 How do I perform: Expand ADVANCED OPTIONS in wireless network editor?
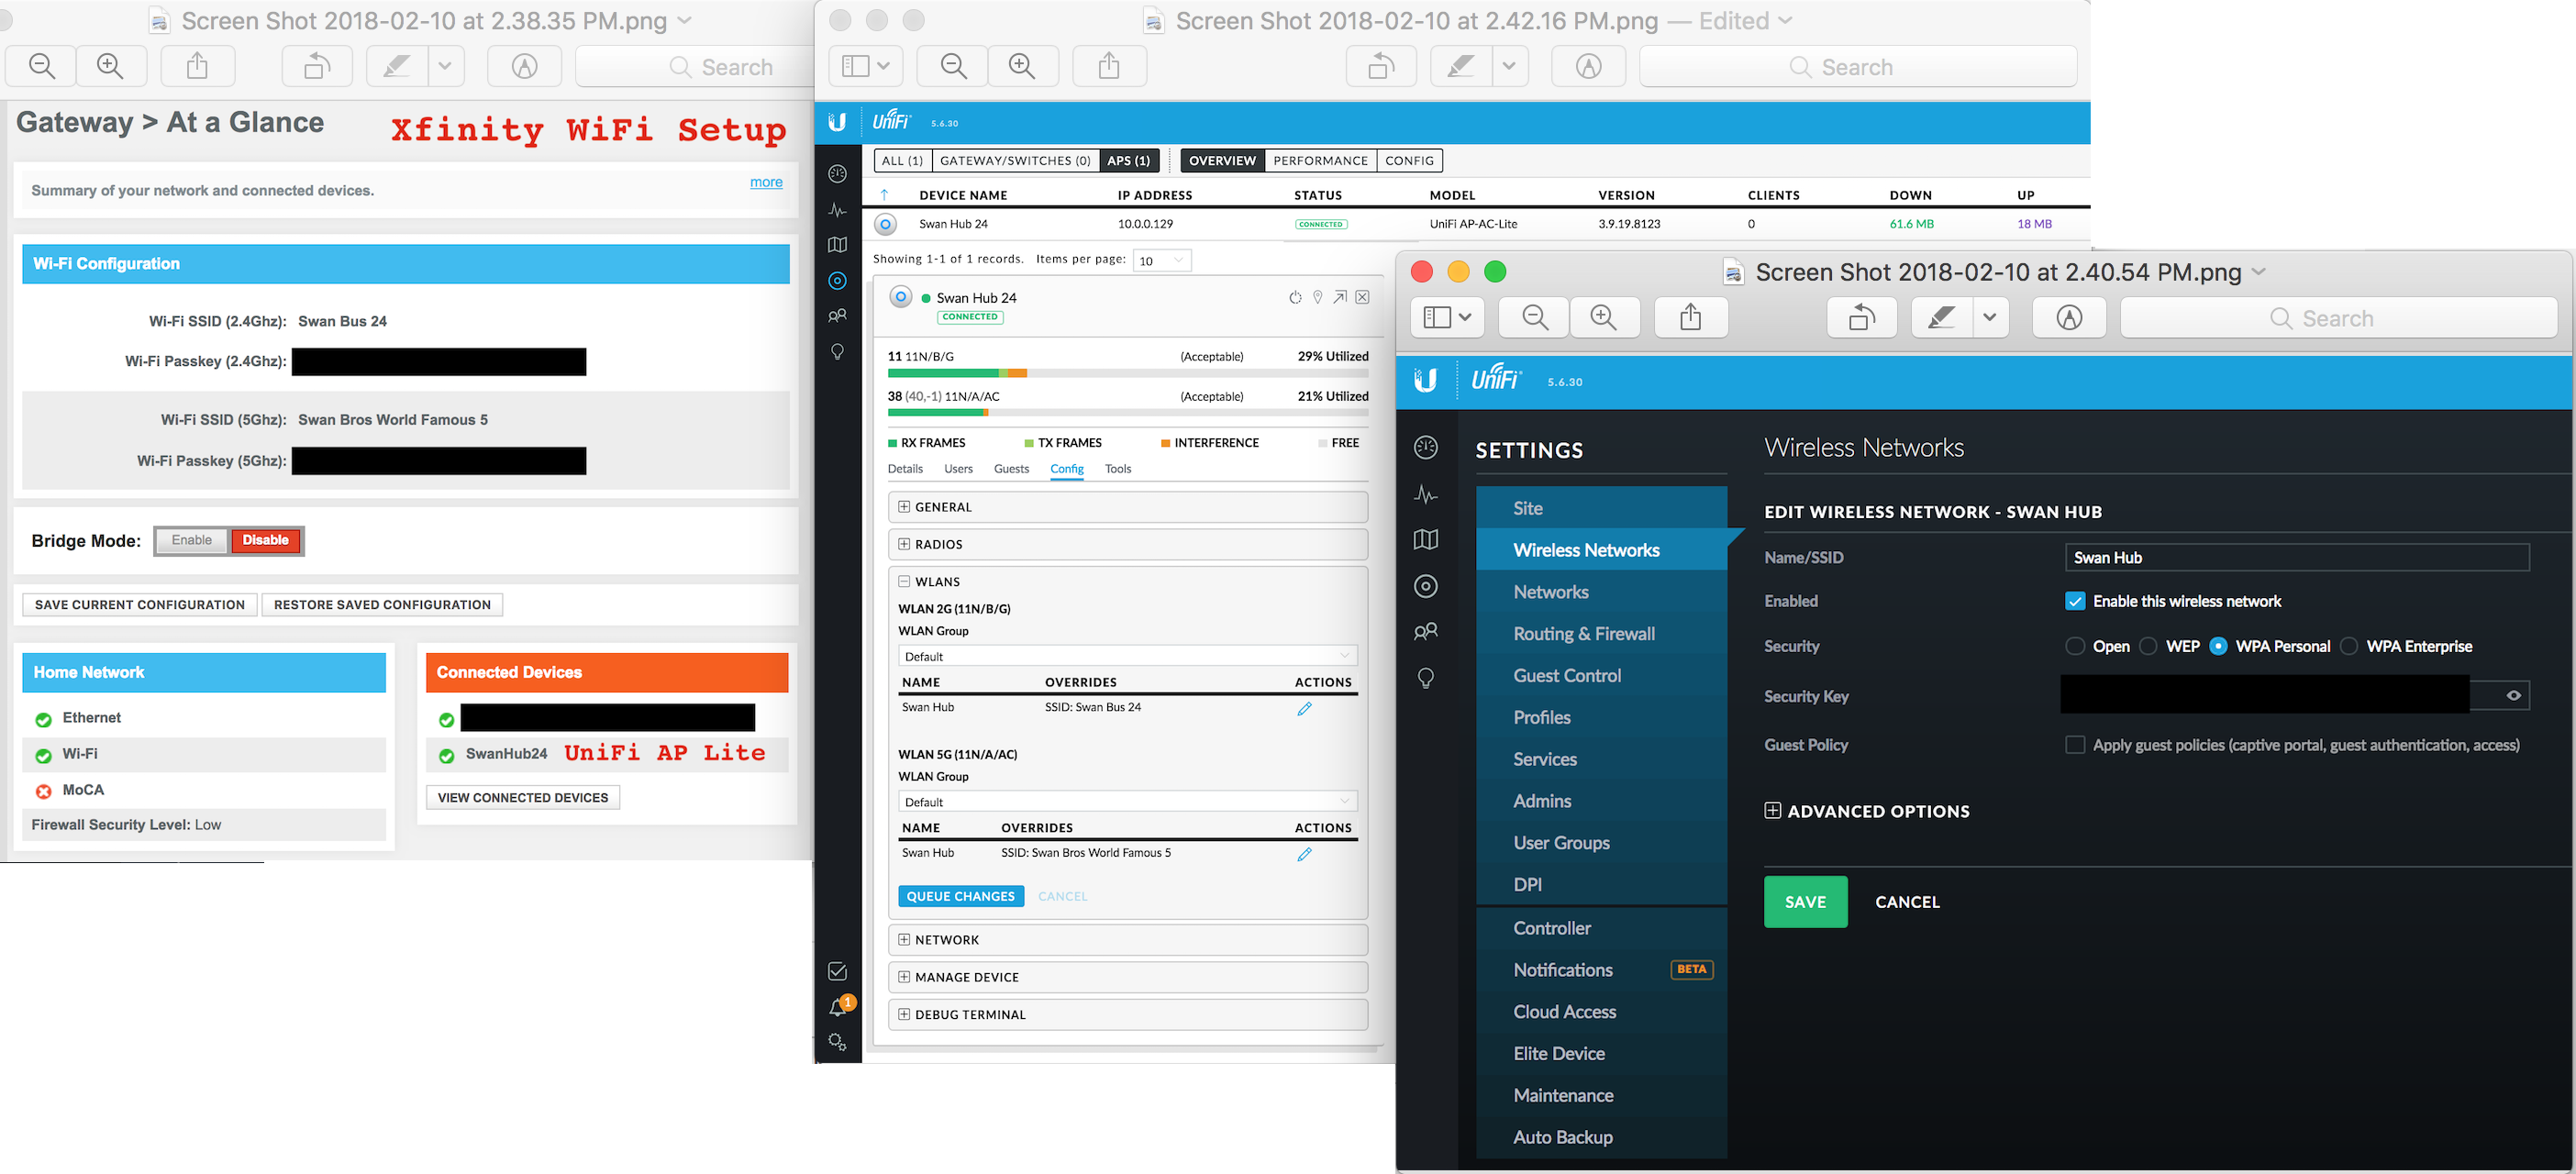click(1867, 811)
